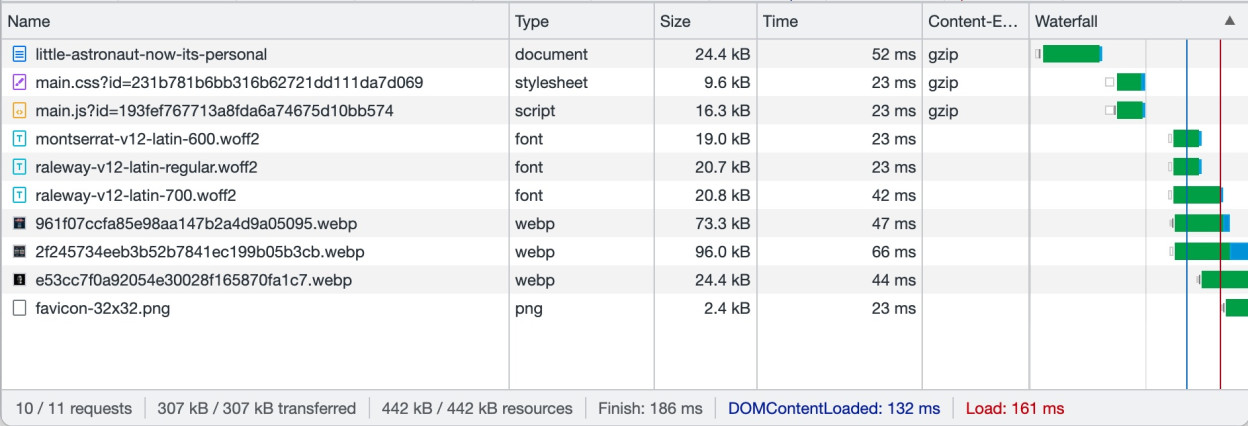Toggle Waterfall sort order arrow

click(x=1229, y=21)
